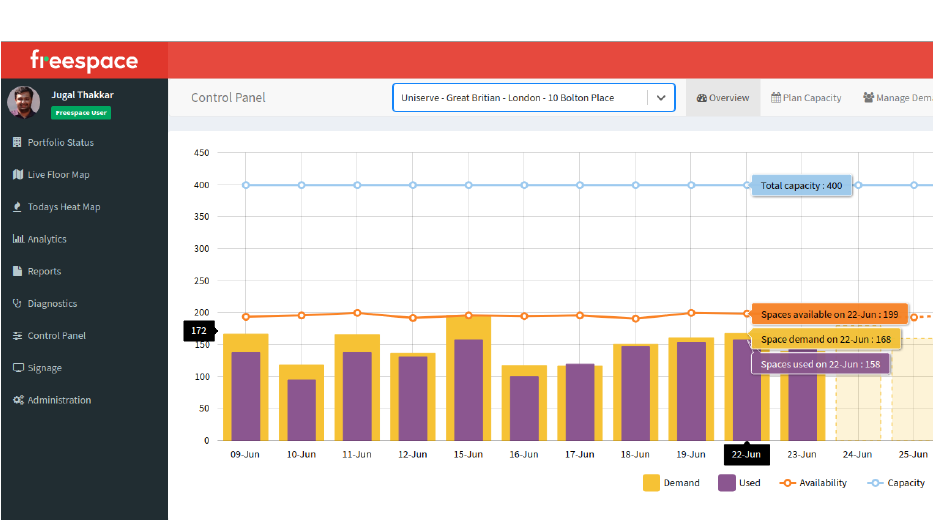Viewport: 933px width, 521px height.
Task: Click the Todays Heat Map icon
Action: (17, 207)
